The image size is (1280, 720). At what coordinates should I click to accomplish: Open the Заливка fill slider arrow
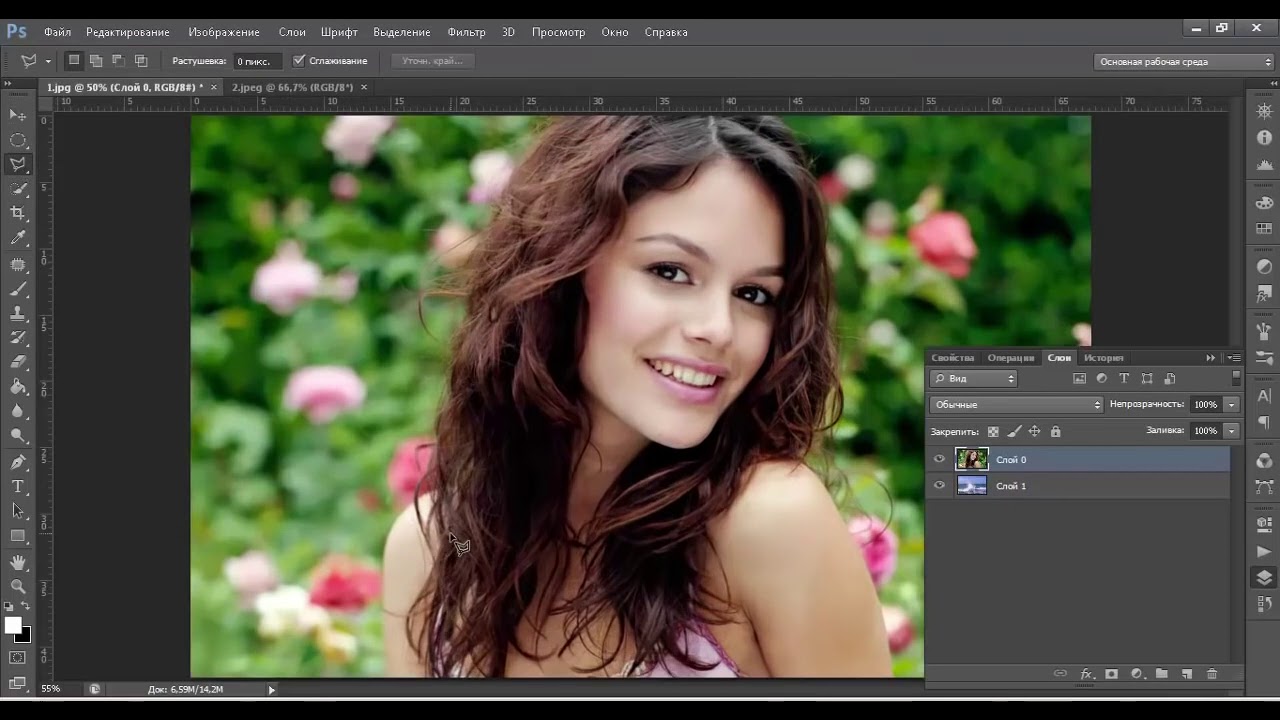point(1232,431)
